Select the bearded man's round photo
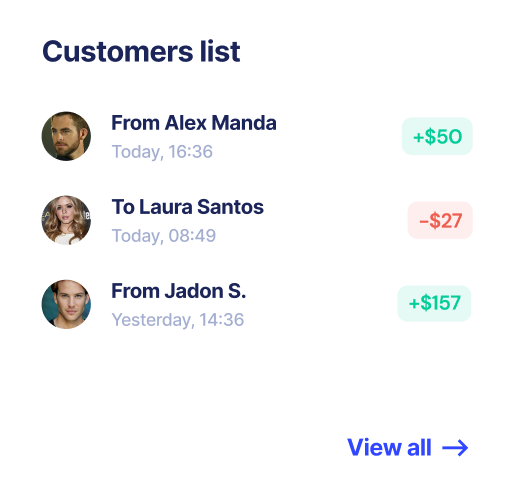This screenshot has width=509, height=500. click(66, 136)
